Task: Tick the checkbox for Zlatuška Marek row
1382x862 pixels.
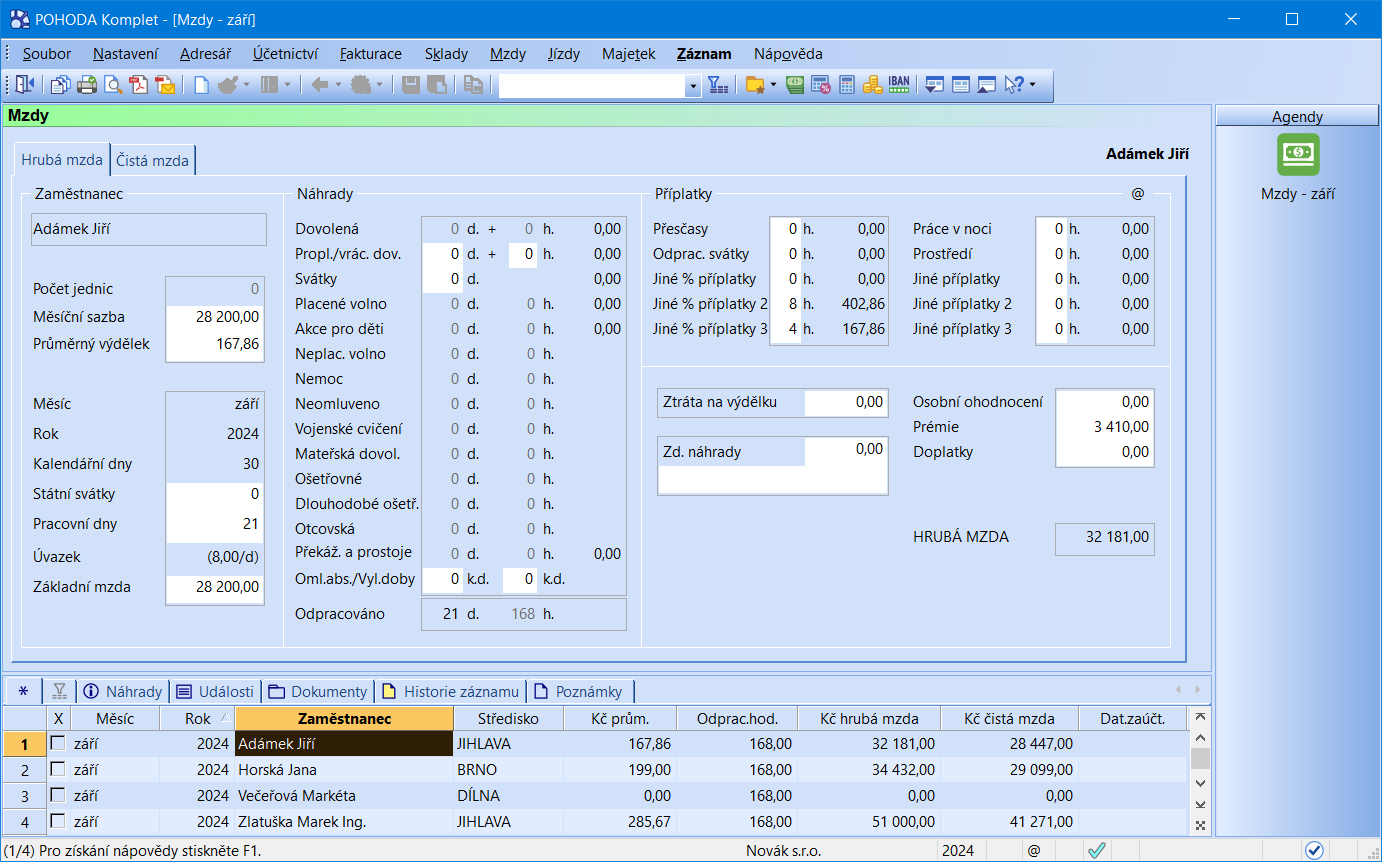Action: [x=58, y=821]
